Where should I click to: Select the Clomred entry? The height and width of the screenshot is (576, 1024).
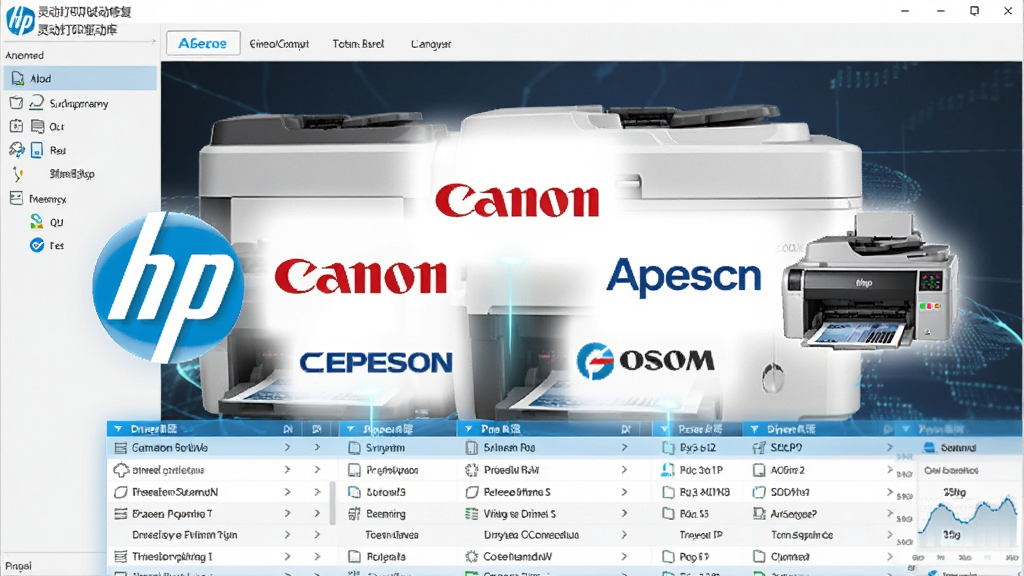coord(790,557)
